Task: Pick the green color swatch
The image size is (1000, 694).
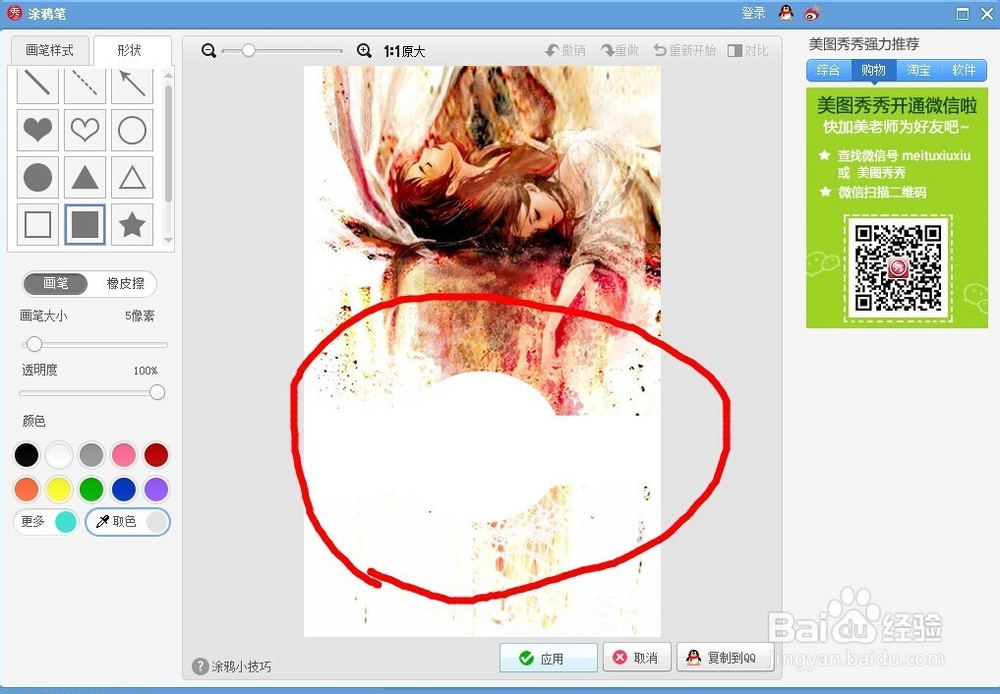Action: tap(91, 489)
